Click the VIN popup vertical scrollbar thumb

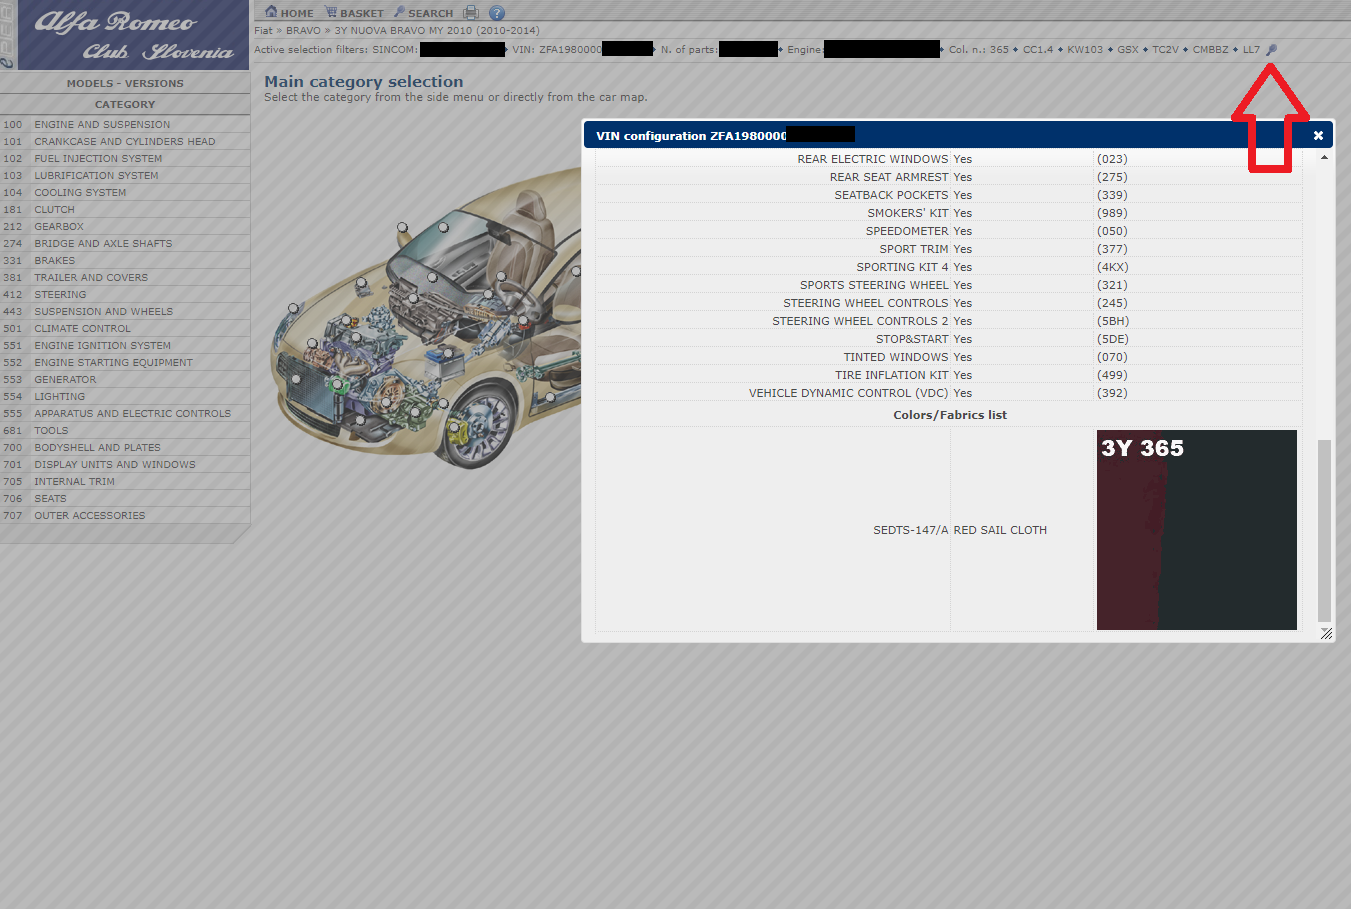coord(1324,530)
